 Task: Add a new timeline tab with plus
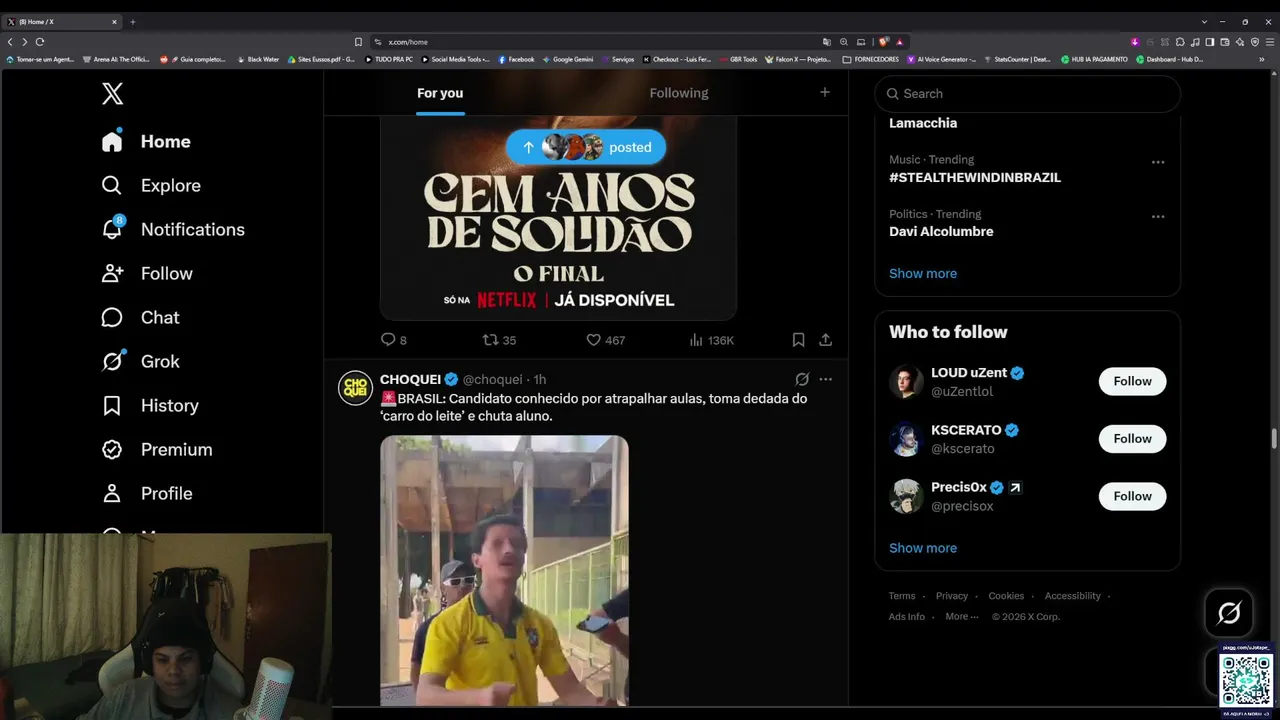[825, 92]
